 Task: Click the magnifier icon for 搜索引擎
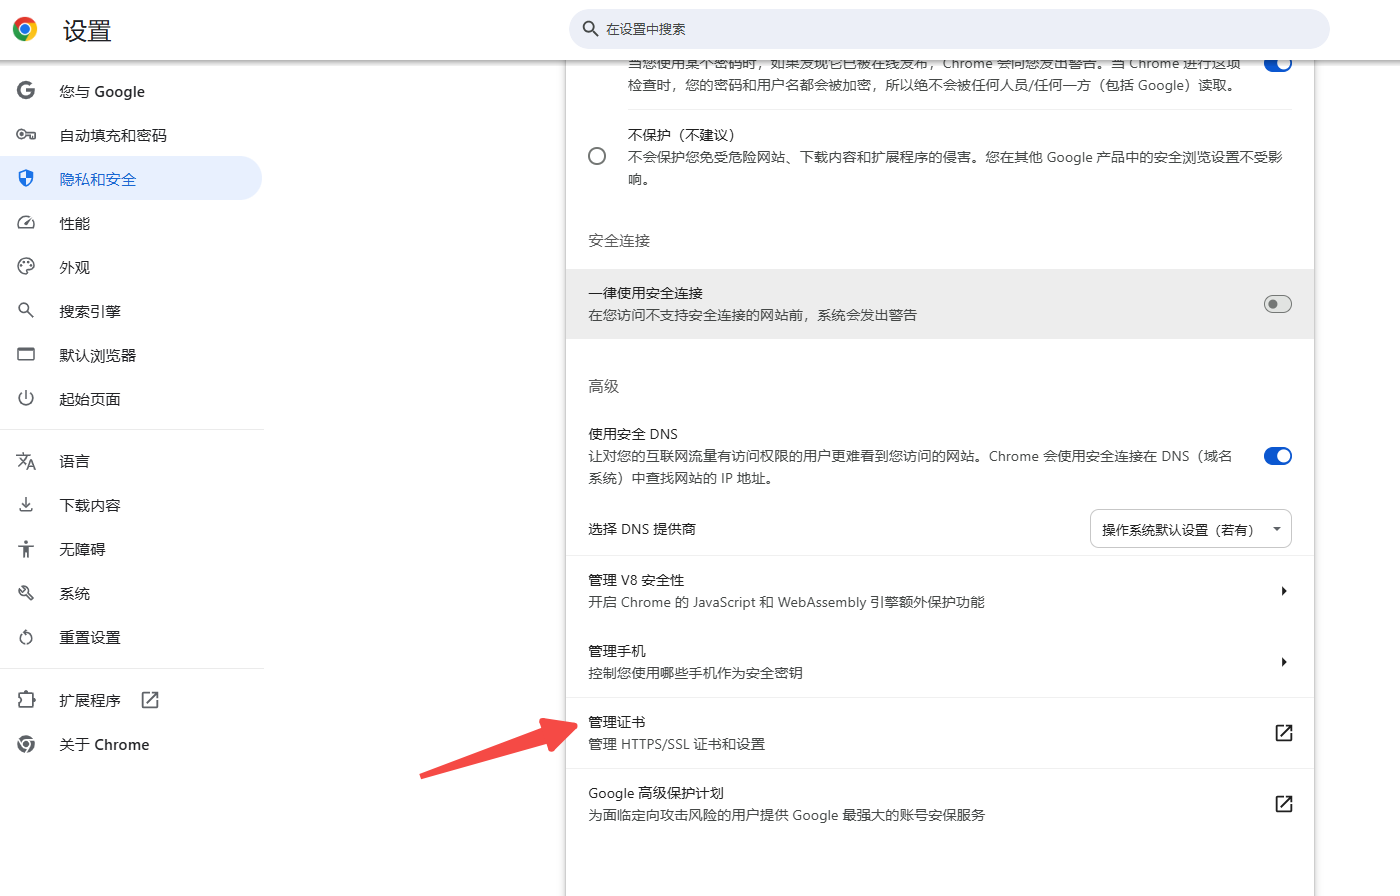(x=26, y=311)
